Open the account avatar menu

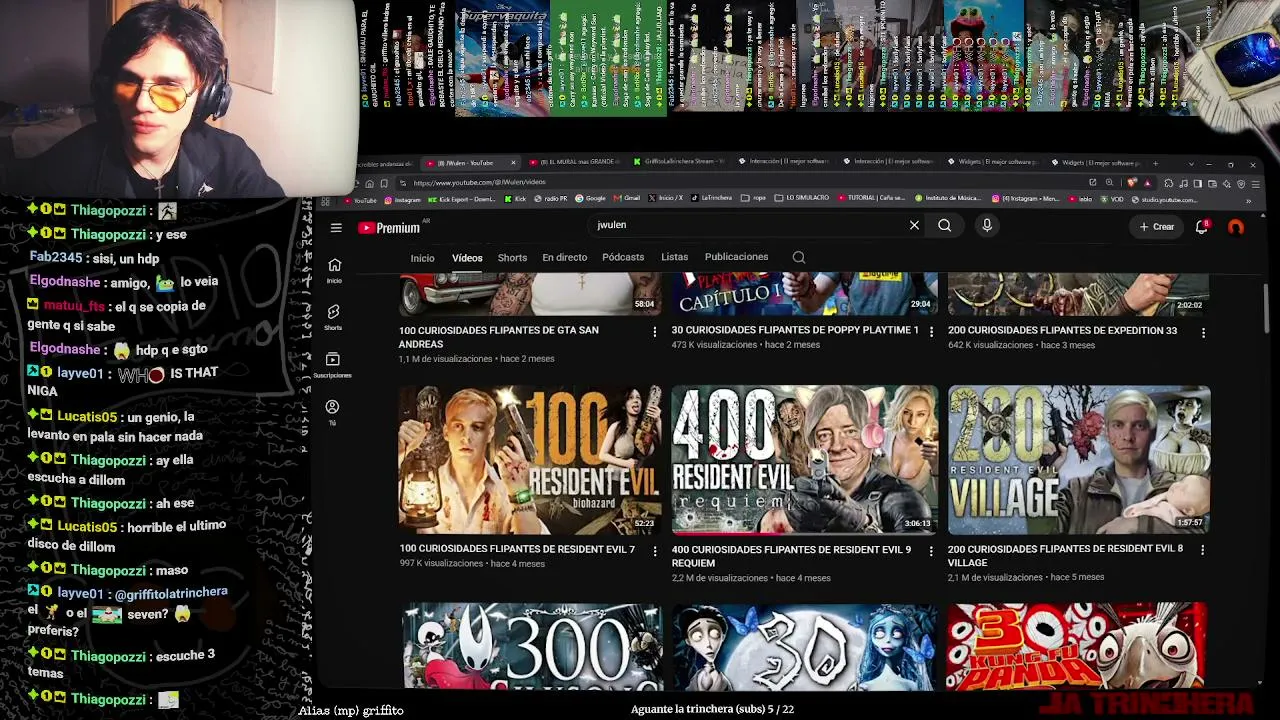1236,227
